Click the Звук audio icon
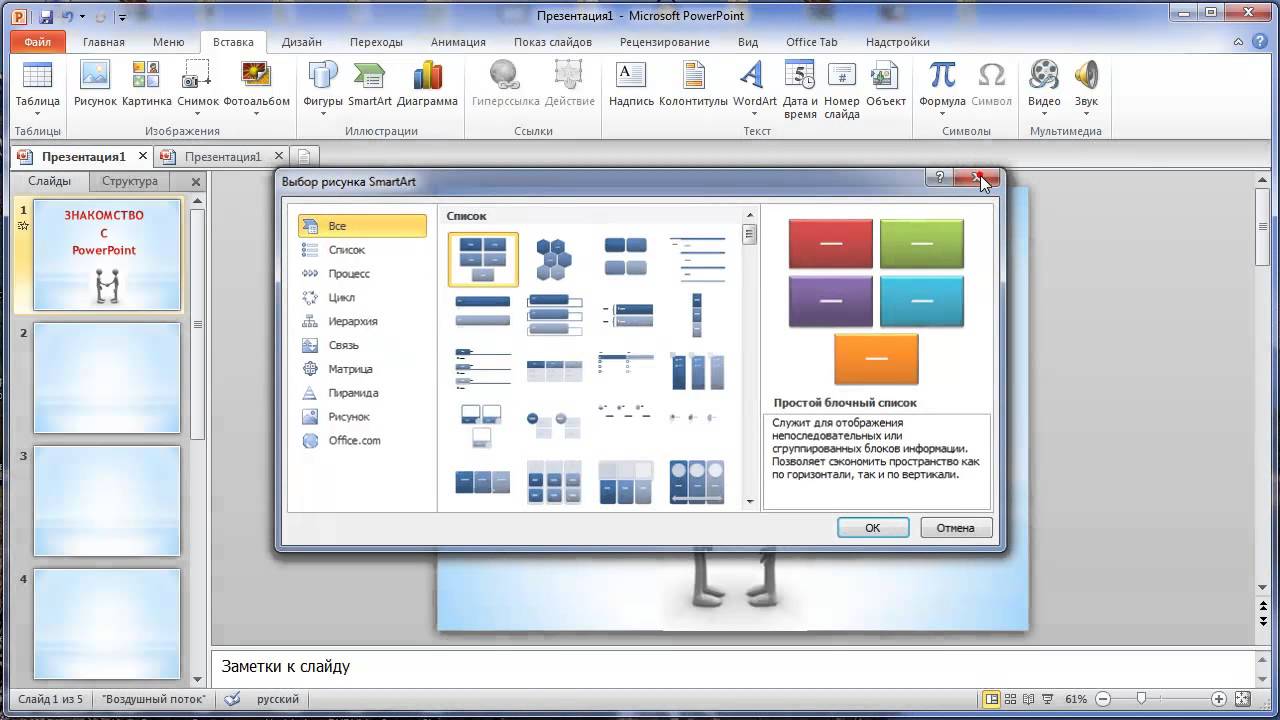 1086,76
